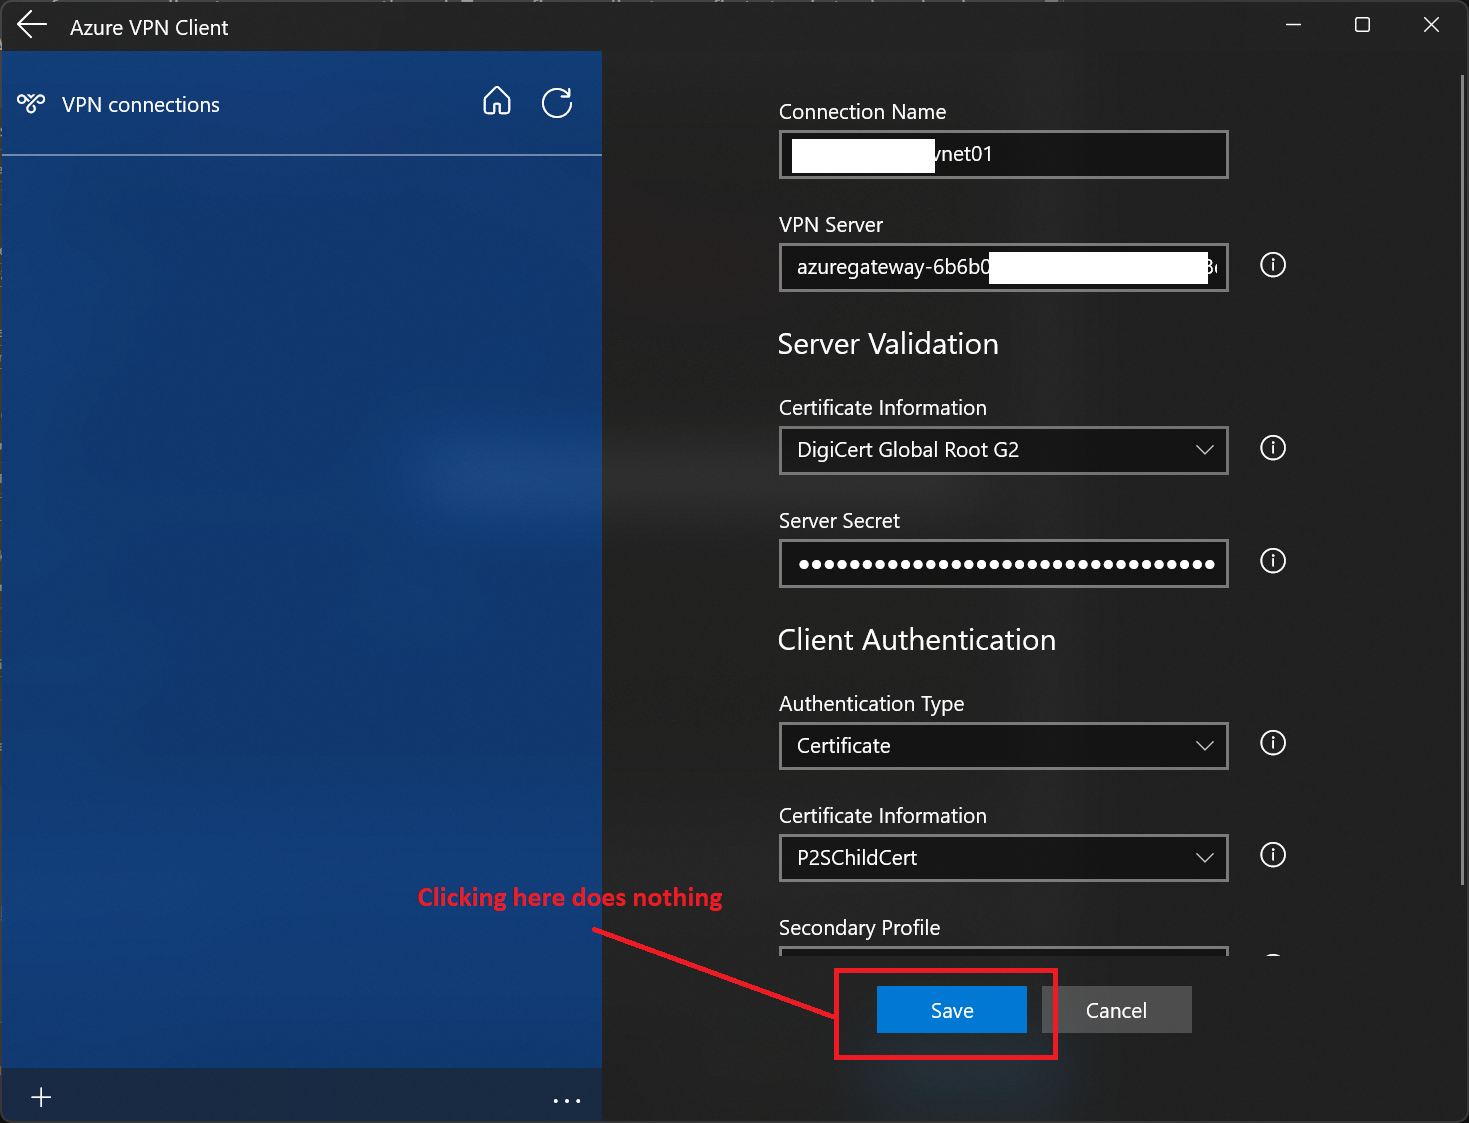
Task: Refresh the VPN connections list
Action: pyautogui.click(x=557, y=102)
